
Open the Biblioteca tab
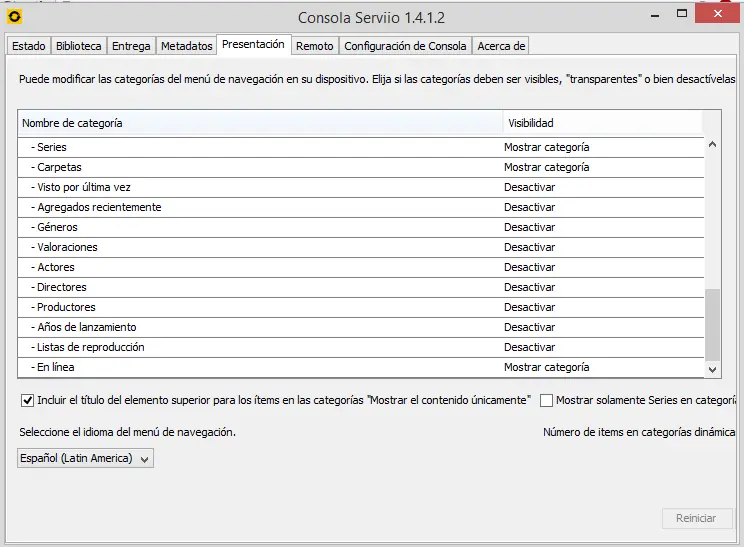pos(78,46)
